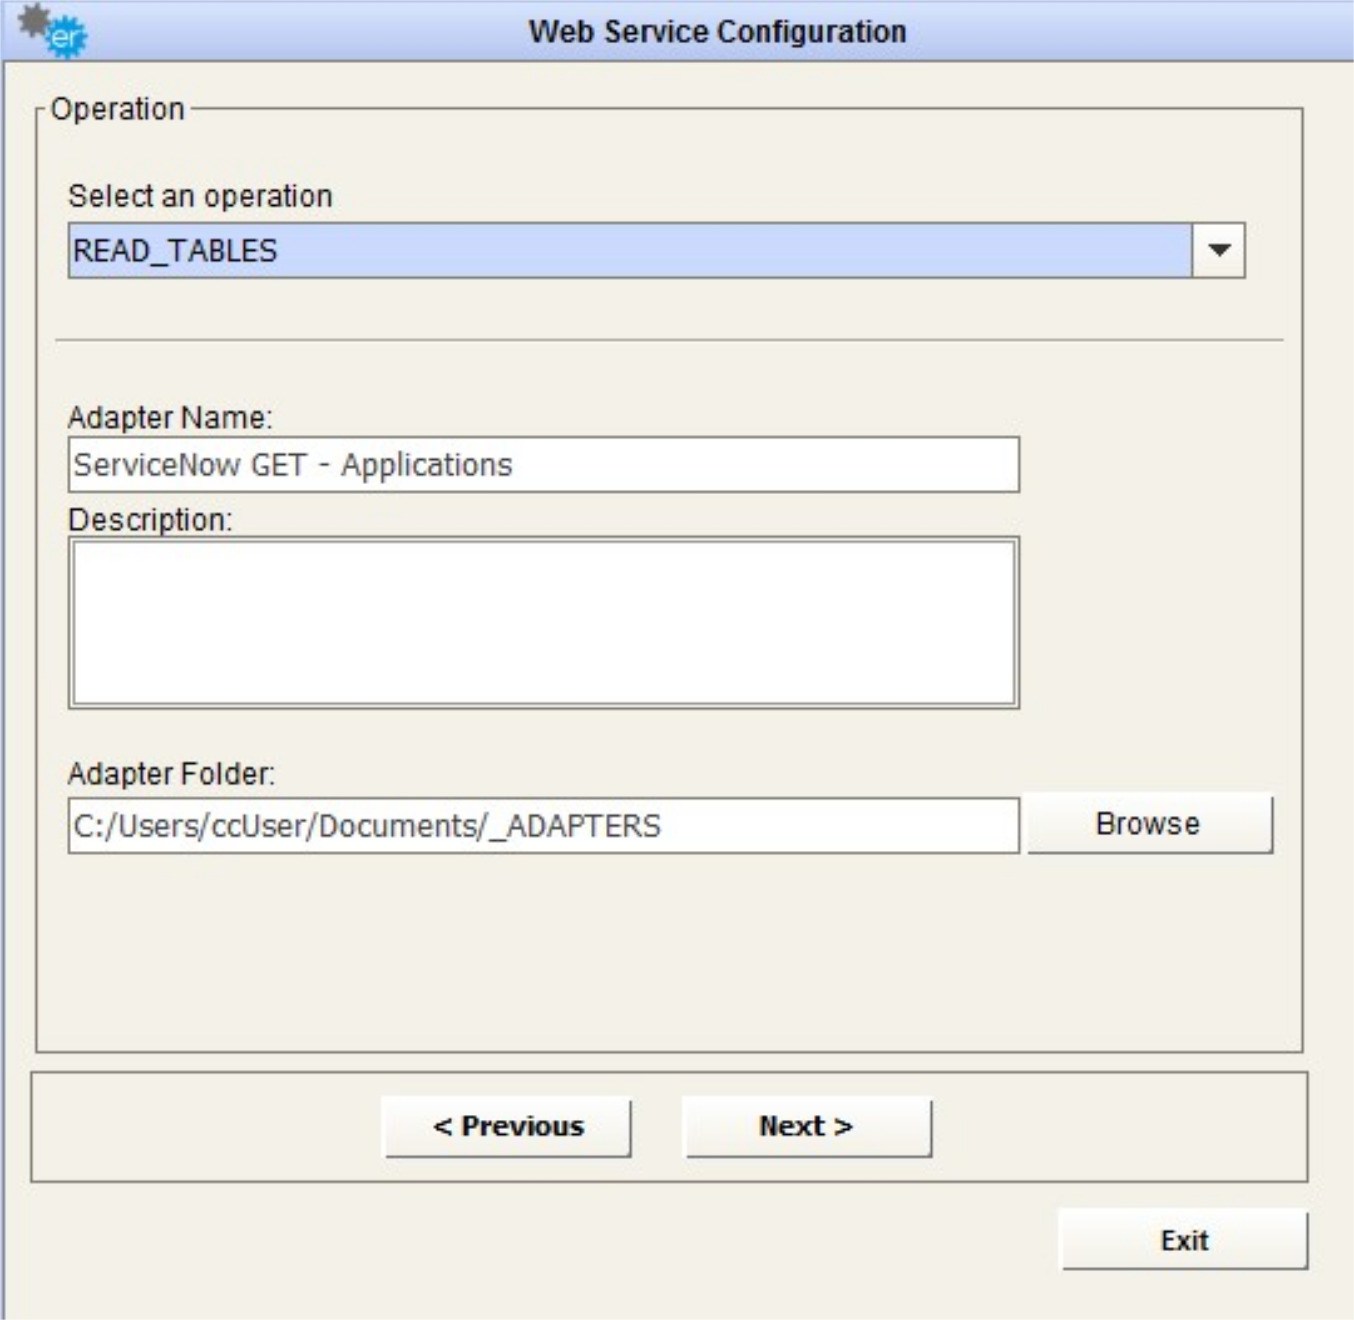This screenshot has width=1354, height=1320.
Task: Go back with the Previous button
Action: pyautogui.click(x=507, y=1127)
